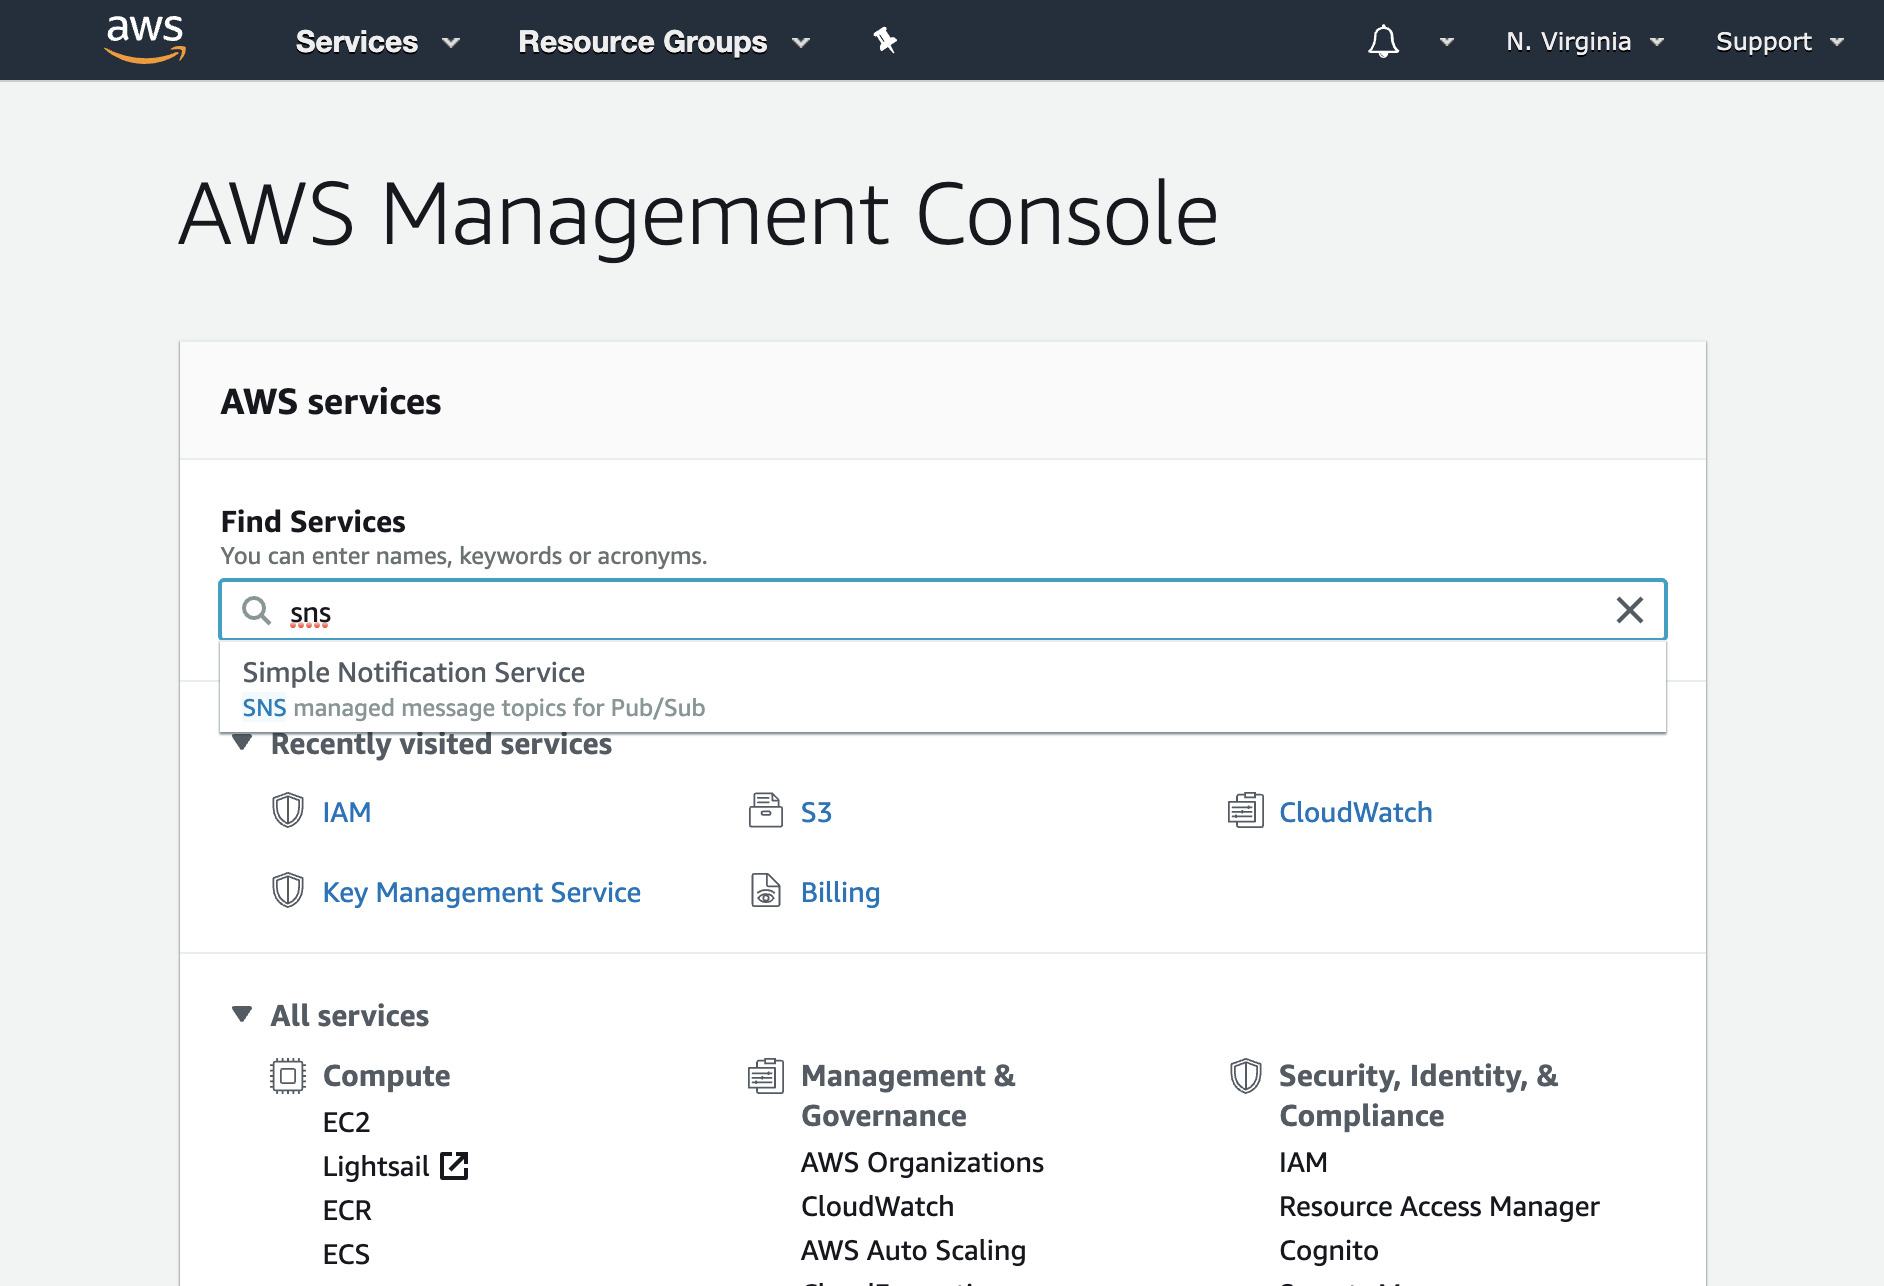1884x1286 pixels.
Task: Open the N. Virginia region selector
Action: point(1568,41)
